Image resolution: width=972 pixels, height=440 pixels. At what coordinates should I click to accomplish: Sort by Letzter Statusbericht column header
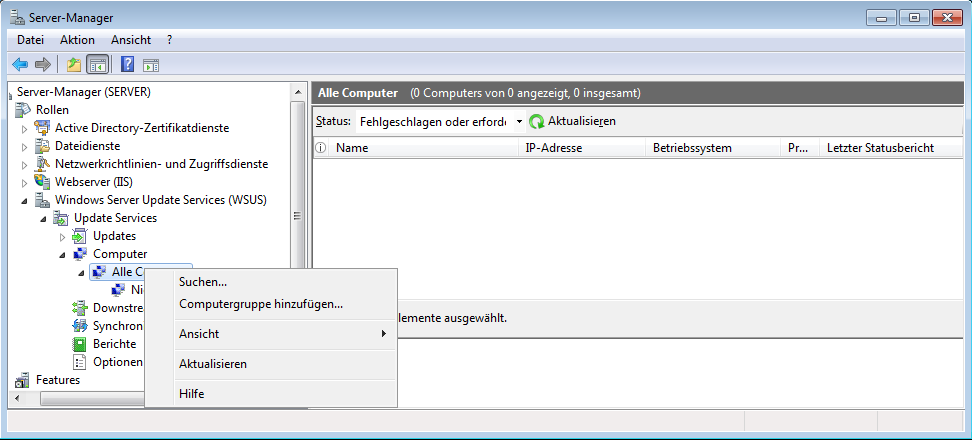tap(891, 148)
